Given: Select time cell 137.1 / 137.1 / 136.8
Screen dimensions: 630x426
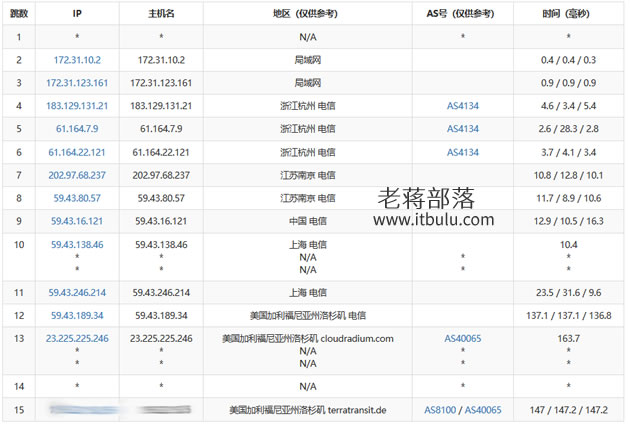Looking at the screenshot, I should (569, 315).
